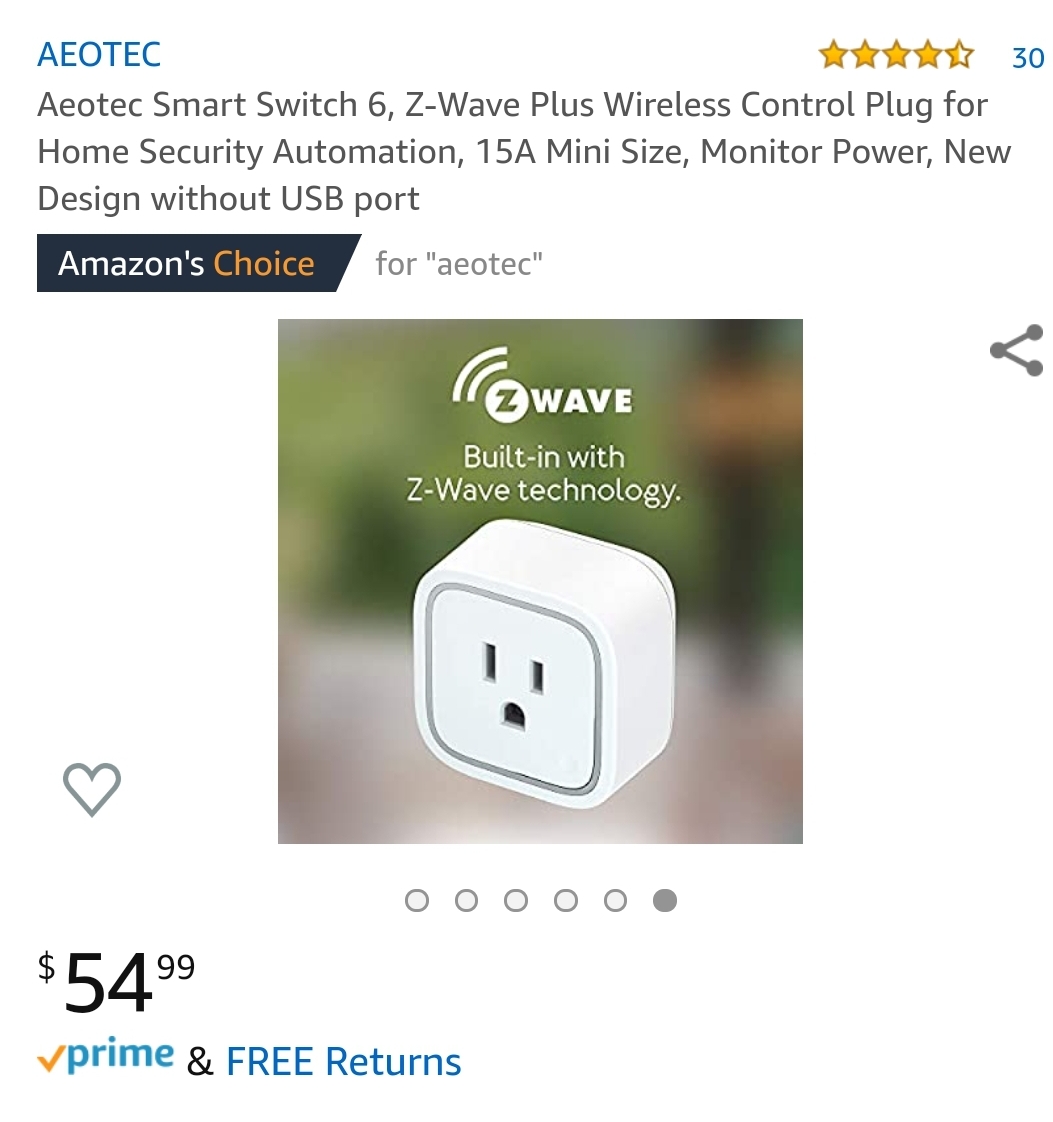The height and width of the screenshot is (1122, 1053).
Task: Select the sixth filled carousel dot
Action: (665, 899)
